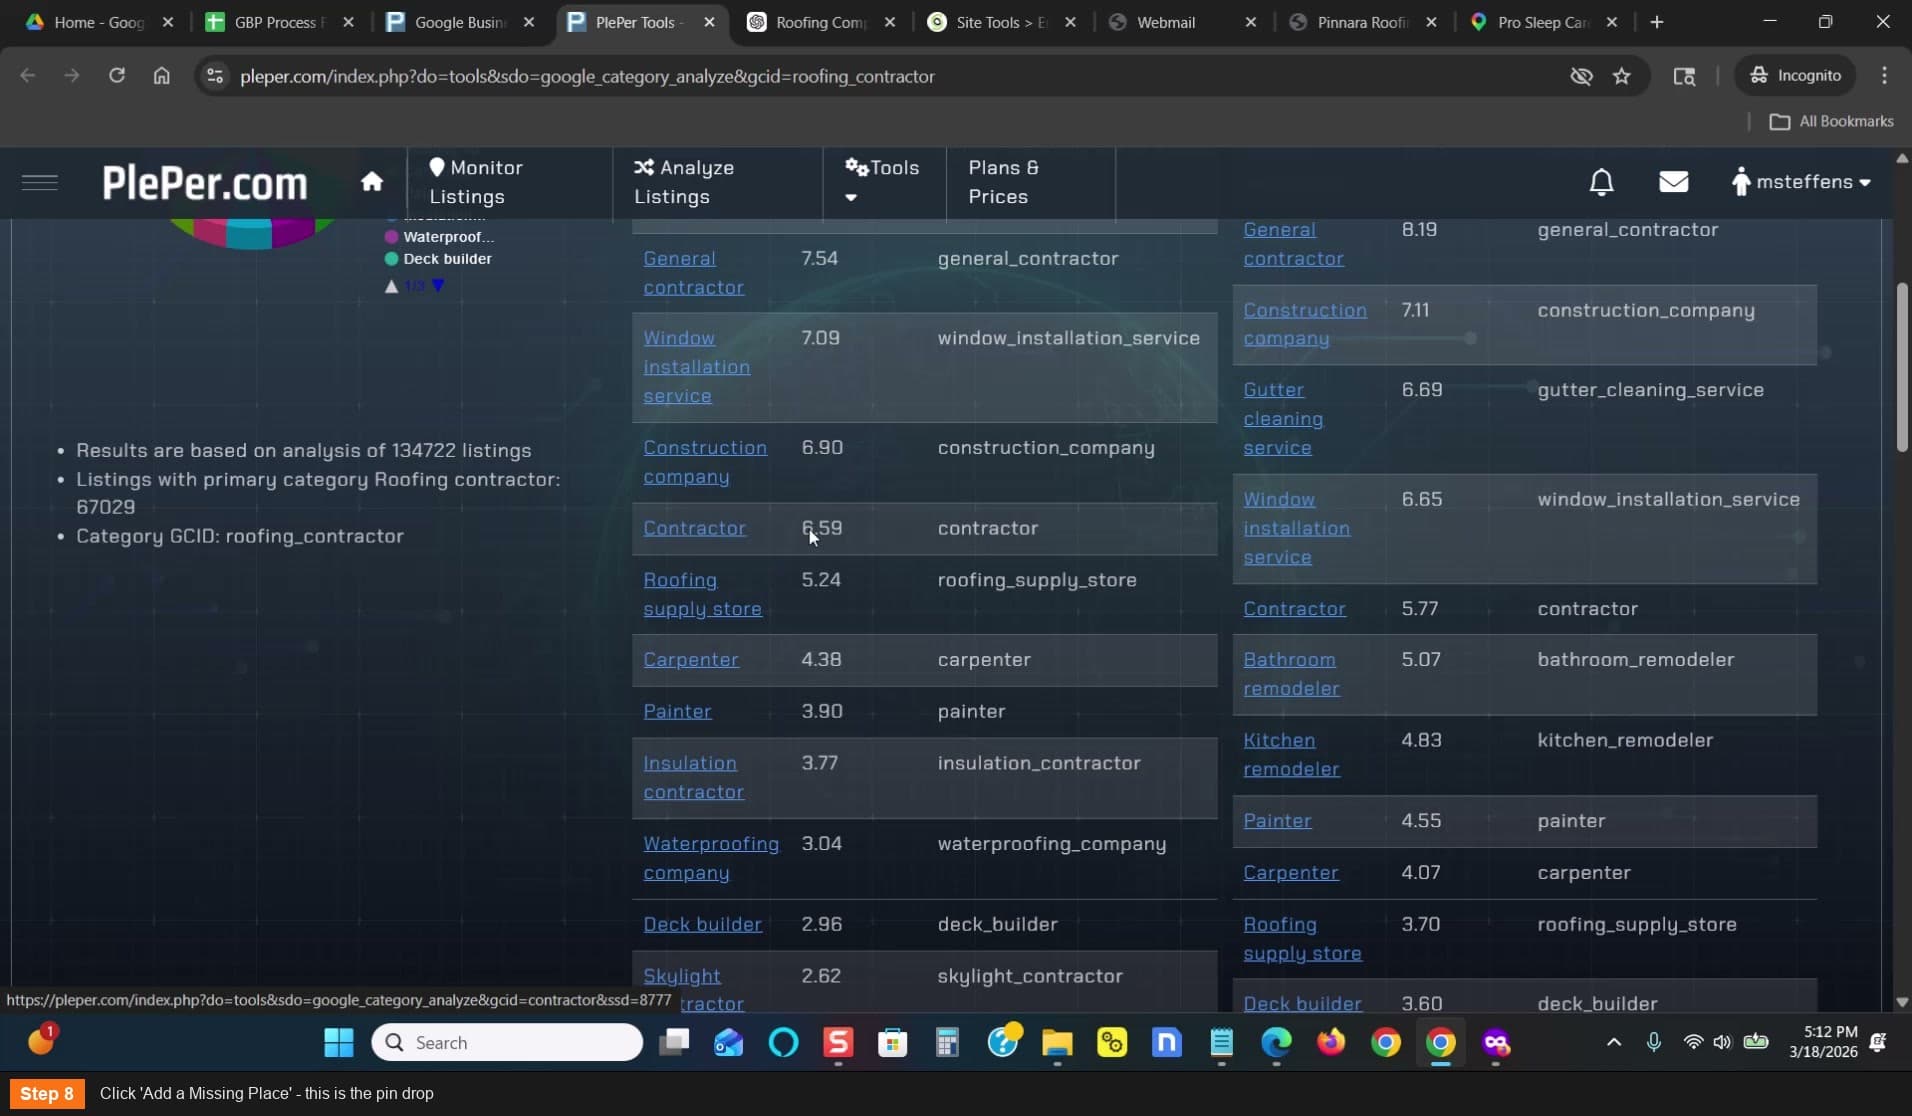Screen dimensions: 1912x1116
Task: Toggle the Waterproof legend entry
Action: pos(440,237)
